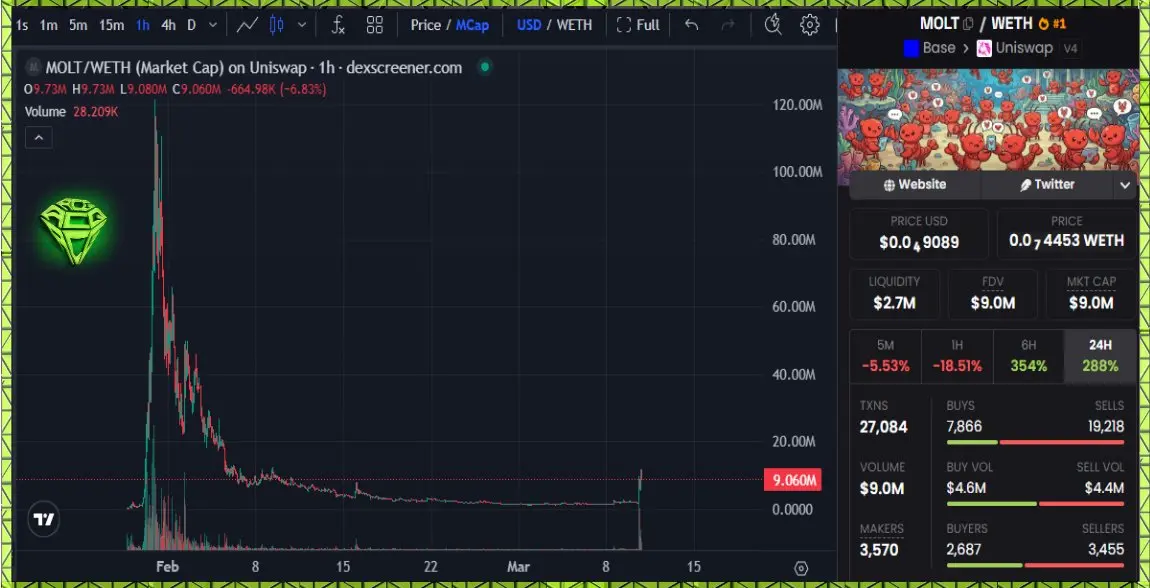The width and height of the screenshot is (1150, 588).
Task: Click the Uniswap DEX link
Action: 1014,48
